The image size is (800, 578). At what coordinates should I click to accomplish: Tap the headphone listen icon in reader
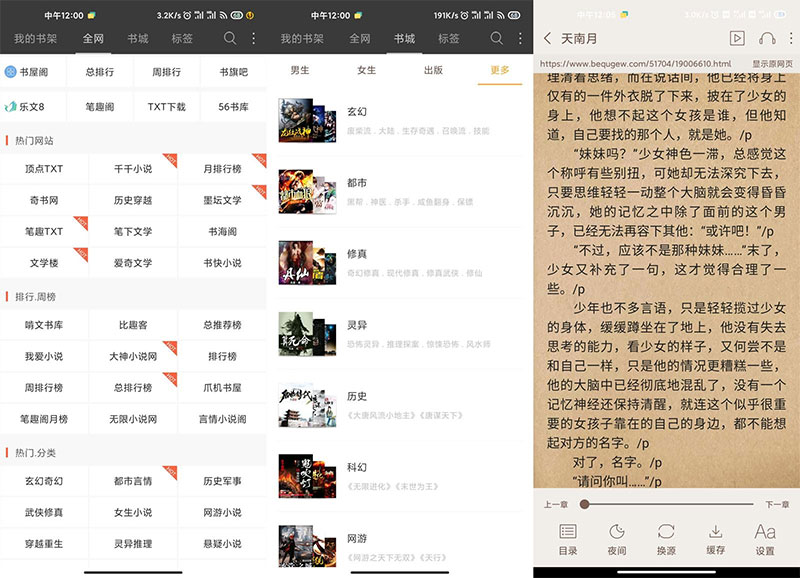(767, 38)
